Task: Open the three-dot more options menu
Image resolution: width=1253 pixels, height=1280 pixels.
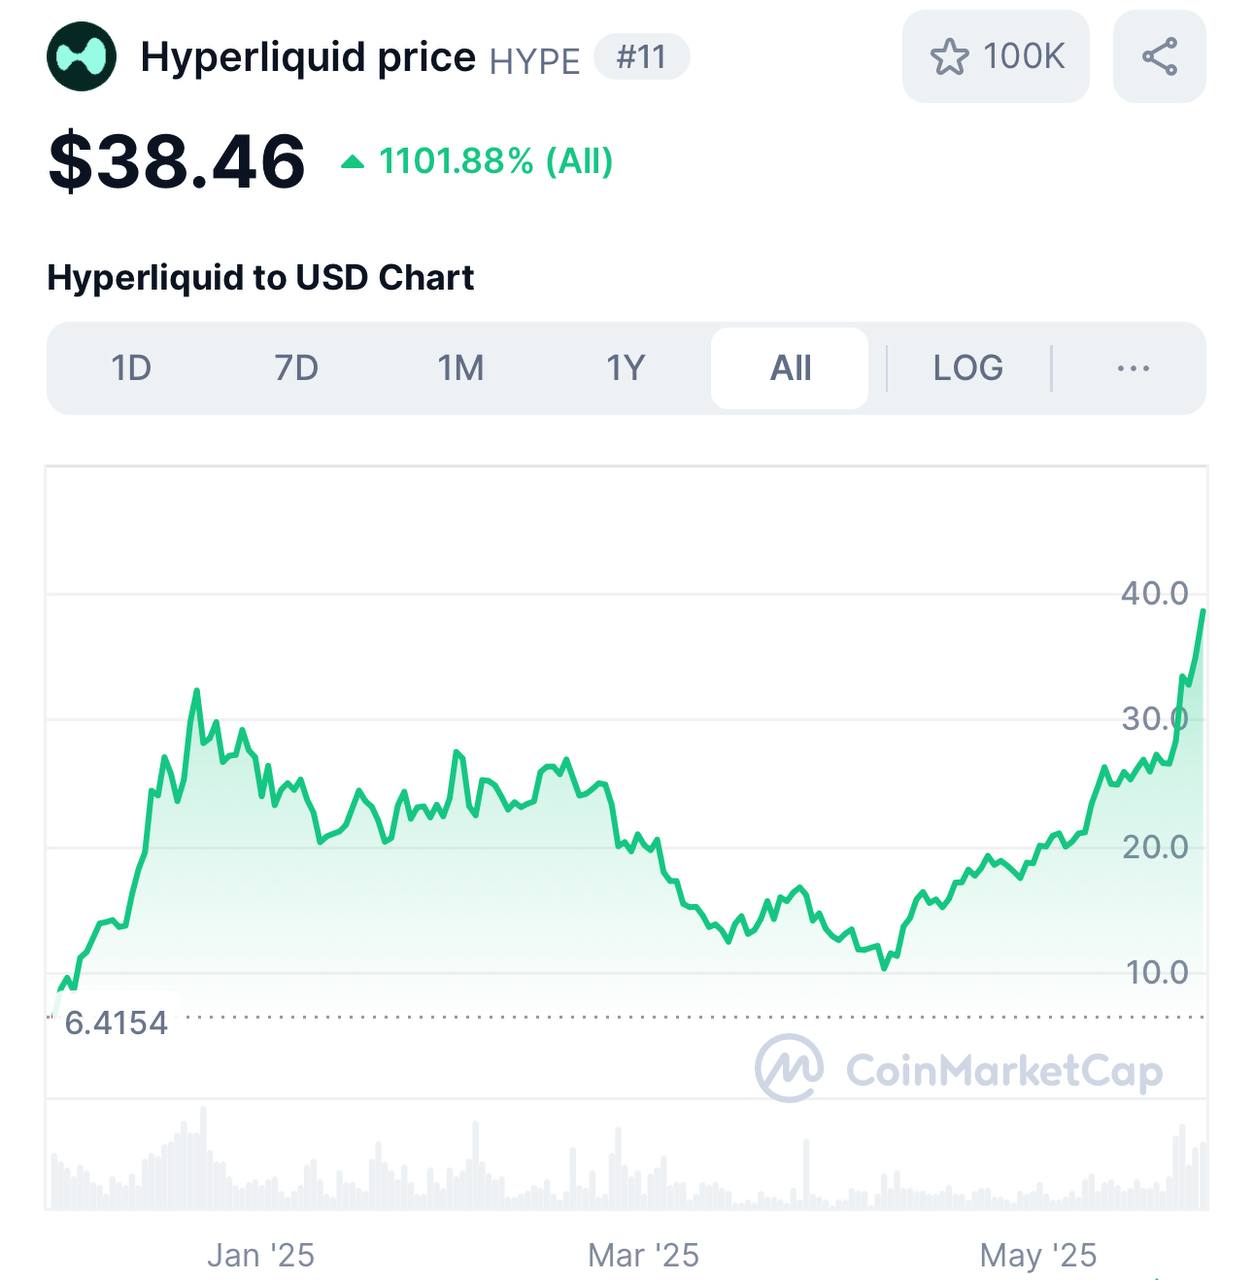Action: click(x=1133, y=368)
